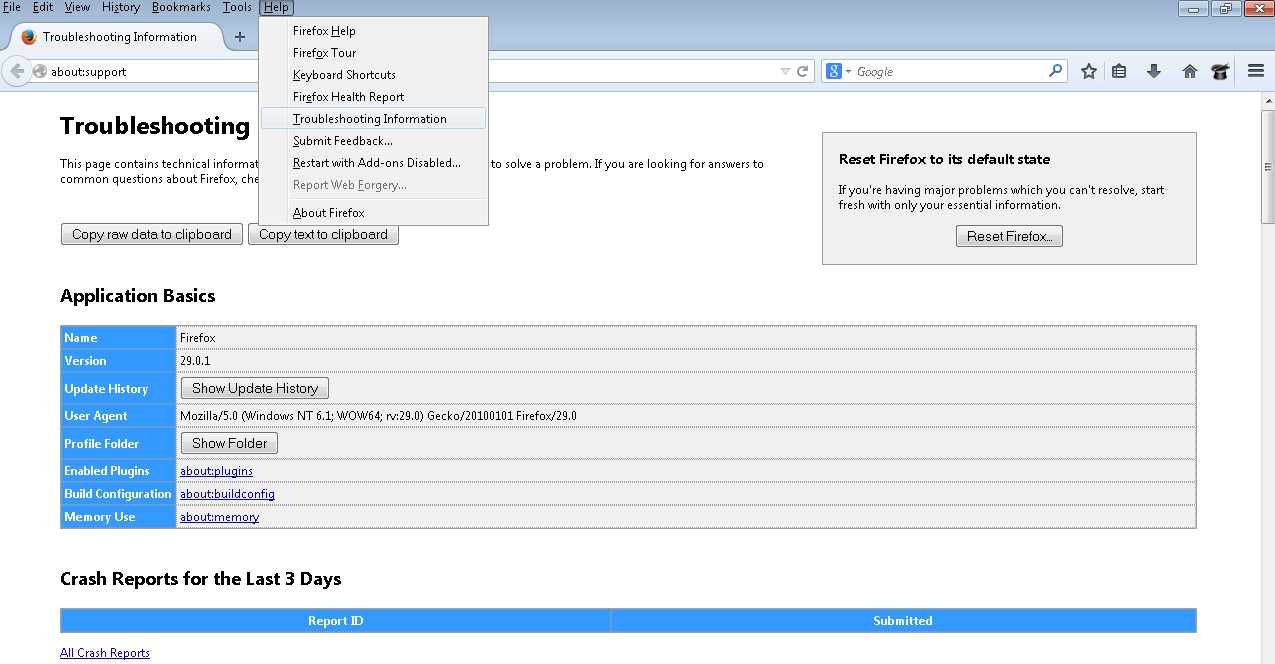Click Reset Firefox to its default state heading
The image size is (1275, 664).
pyautogui.click(x=944, y=159)
